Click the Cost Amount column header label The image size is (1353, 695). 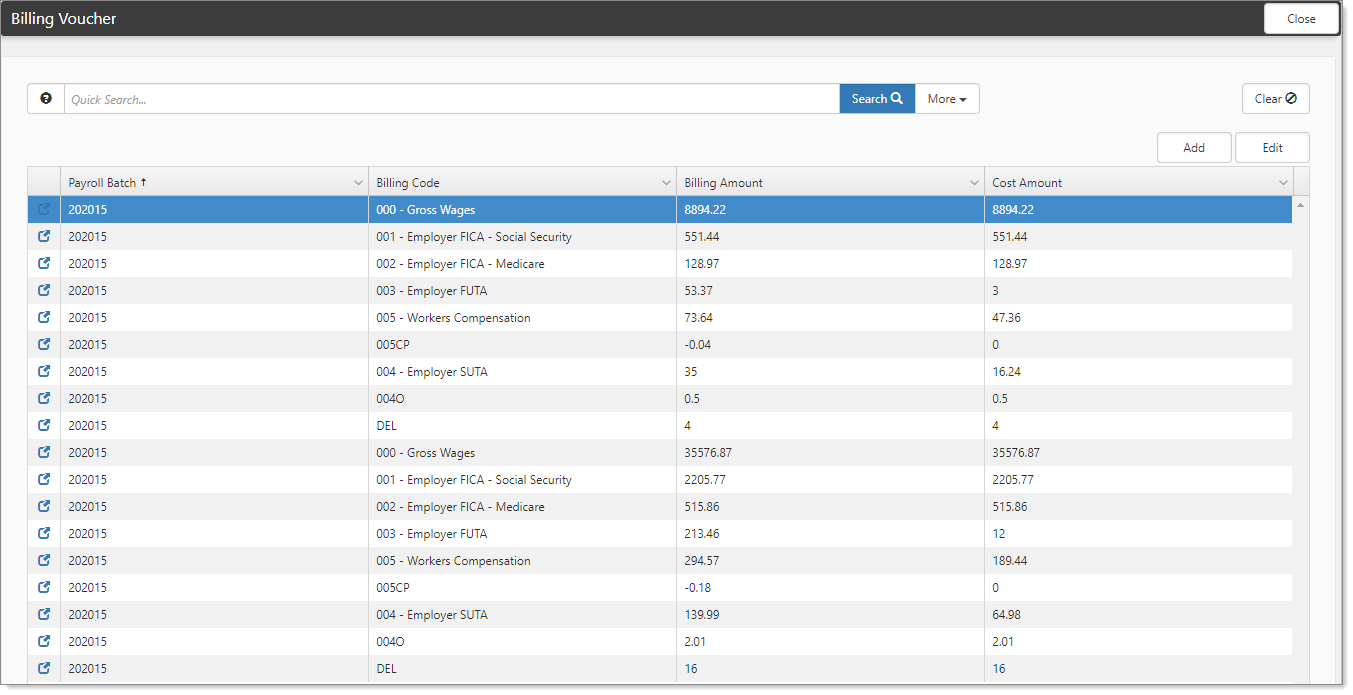click(1027, 183)
